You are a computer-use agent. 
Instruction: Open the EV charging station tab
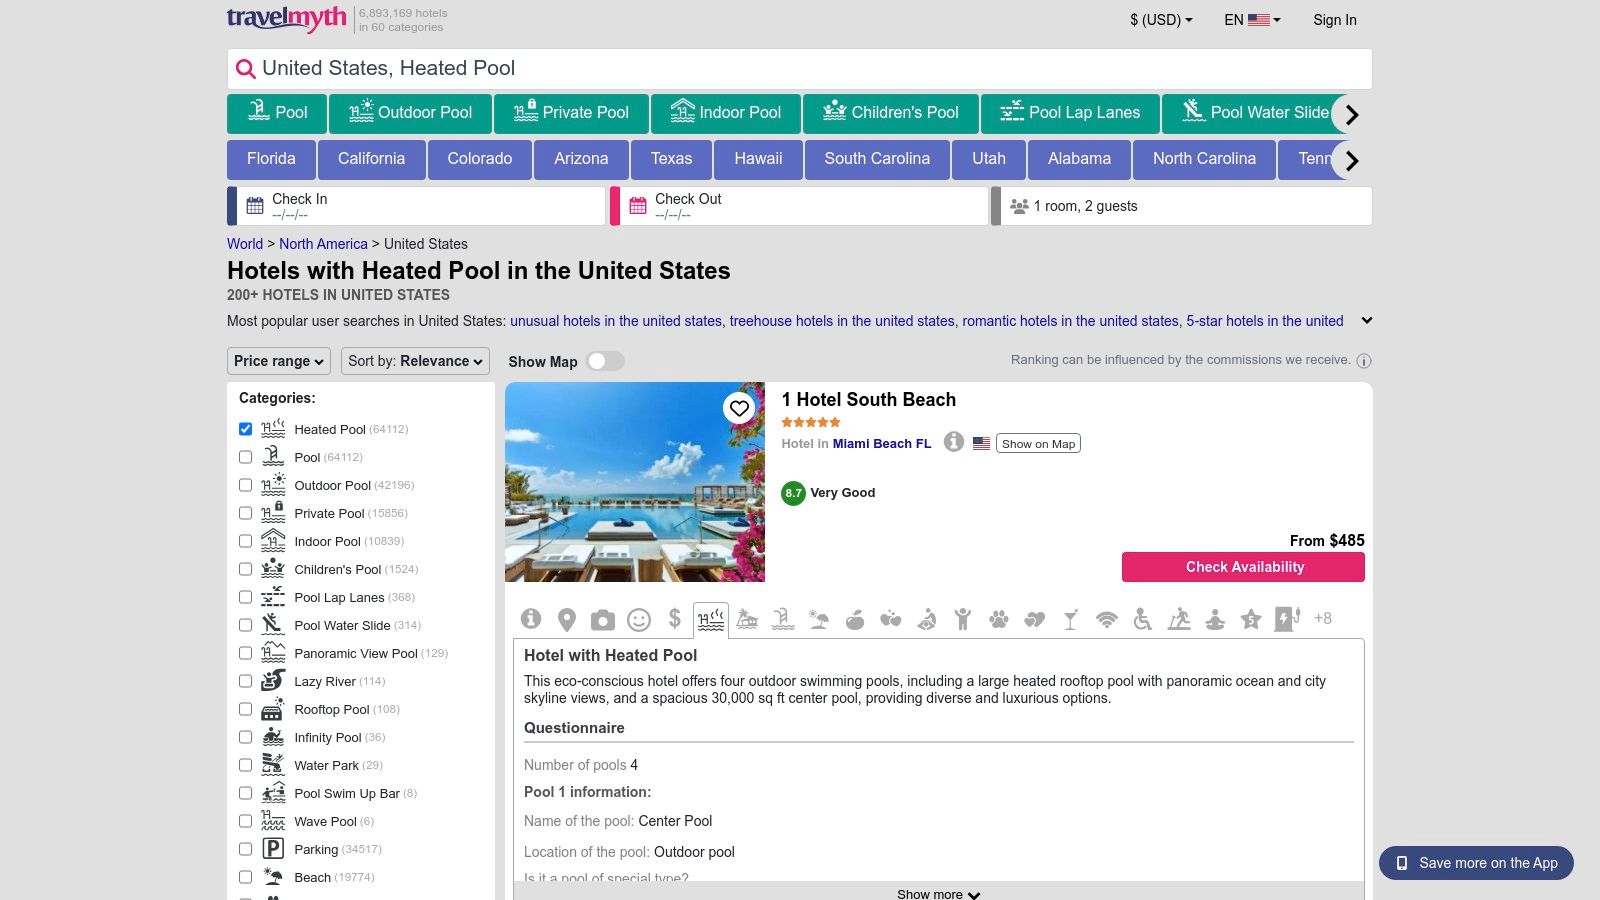(1287, 619)
